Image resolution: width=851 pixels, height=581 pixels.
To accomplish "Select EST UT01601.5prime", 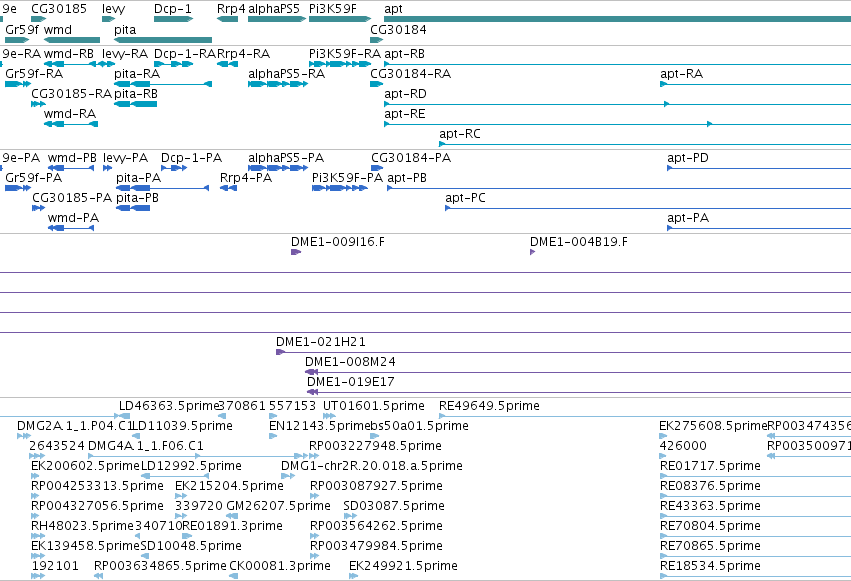I will 373,406.
